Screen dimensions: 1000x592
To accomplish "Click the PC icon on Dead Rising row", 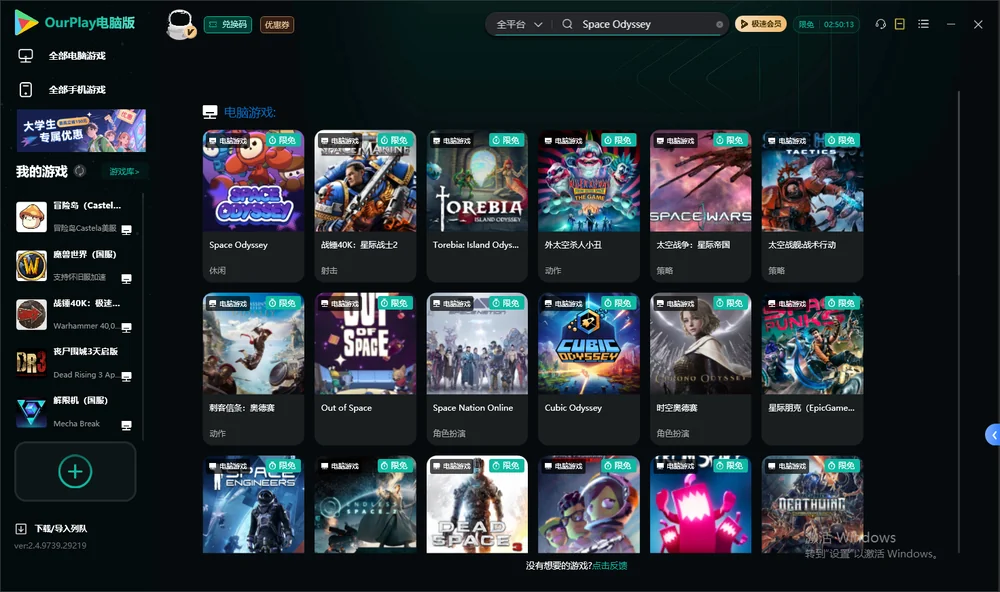I will pyautogui.click(x=126, y=376).
